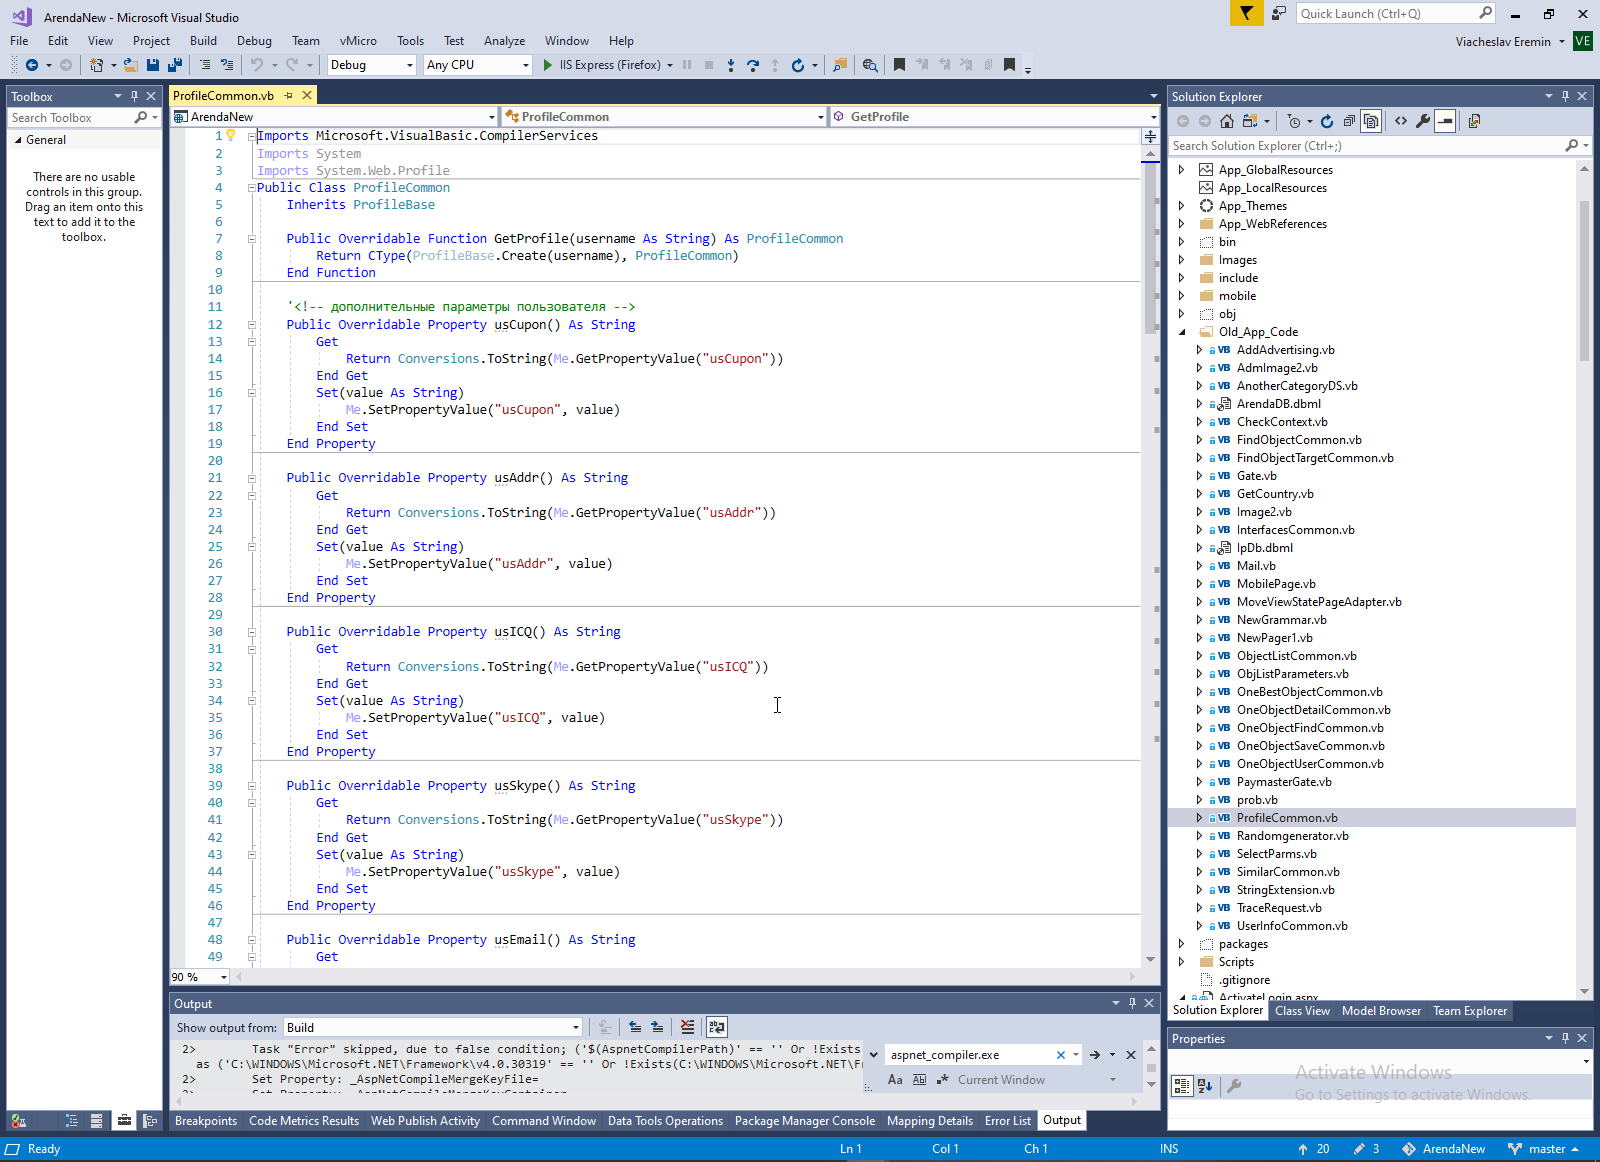The width and height of the screenshot is (1600, 1162).
Task: Click the Pending Changes Filter clock icon
Action: pyautogui.click(x=1294, y=121)
